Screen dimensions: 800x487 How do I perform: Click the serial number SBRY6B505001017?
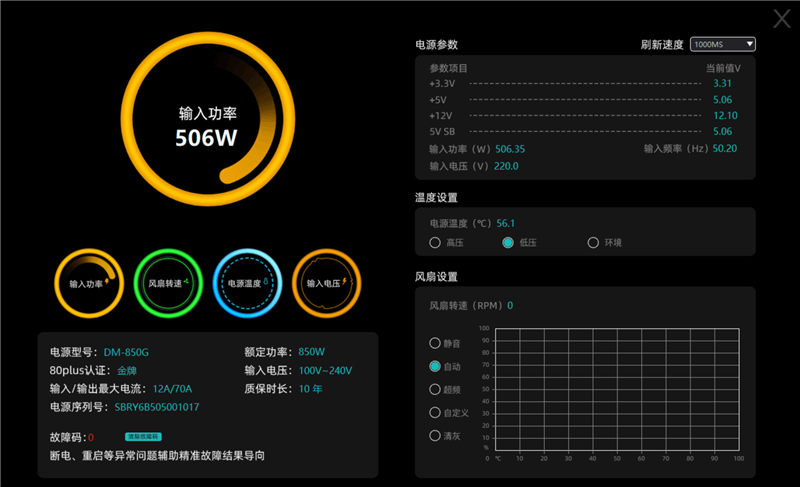click(157, 407)
